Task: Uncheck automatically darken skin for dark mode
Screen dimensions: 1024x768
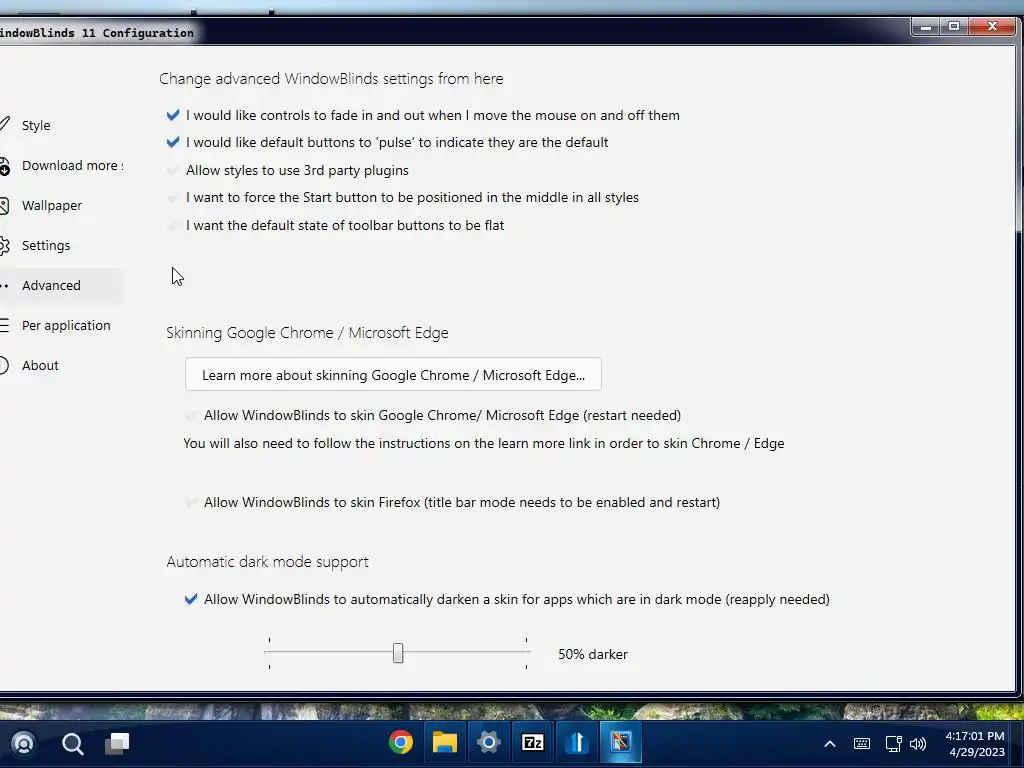Action: 191,599
